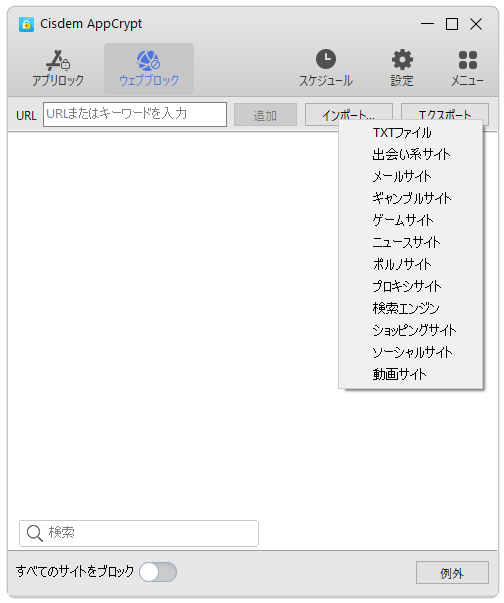This screenshot has width=504, height=603.
Task: Toggle すべてのサイトをブロック switch
Action: (x=158, y=572)
